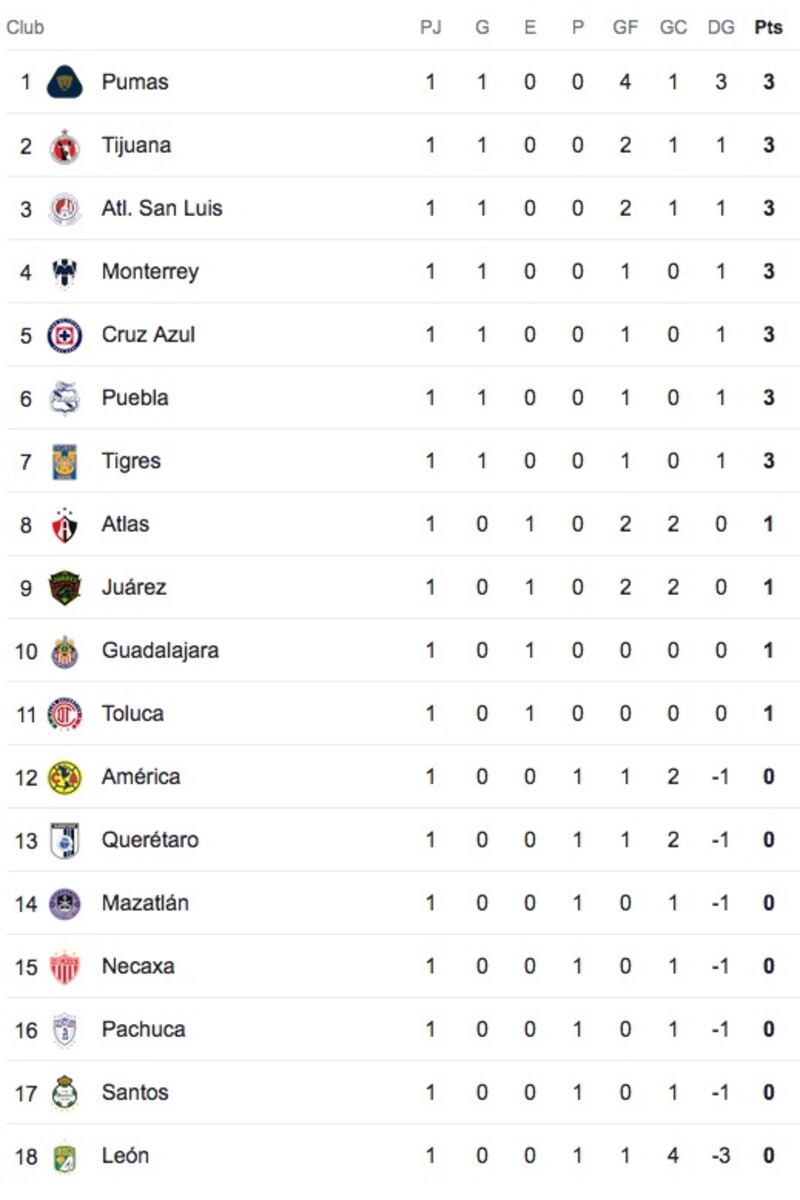Open the Toluca team link

pos(133,714)
